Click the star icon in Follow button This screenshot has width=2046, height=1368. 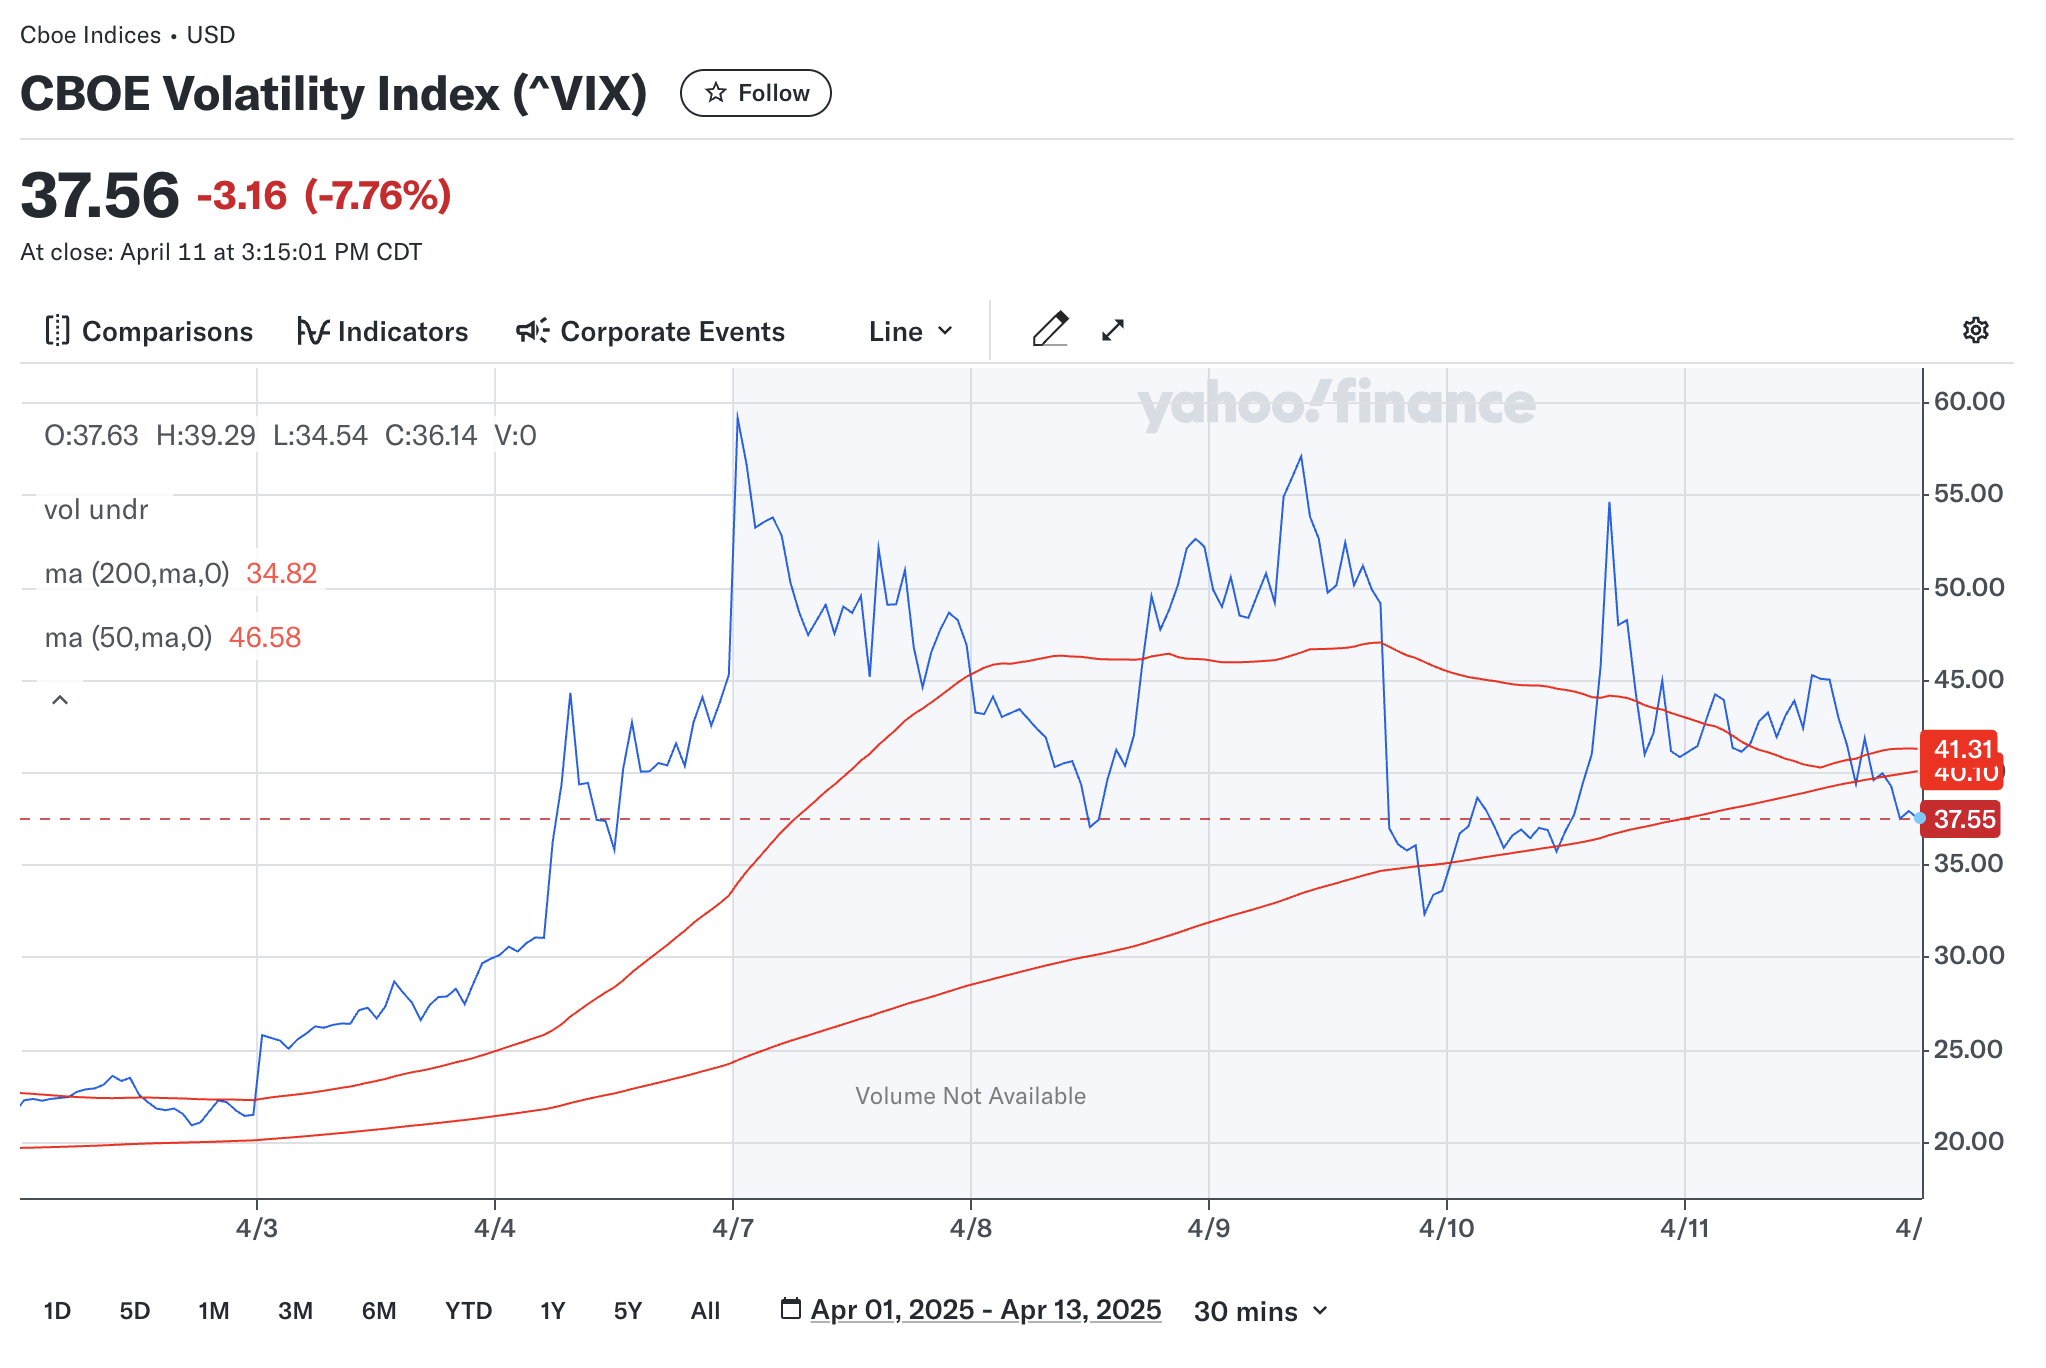[x=715, y=93]
